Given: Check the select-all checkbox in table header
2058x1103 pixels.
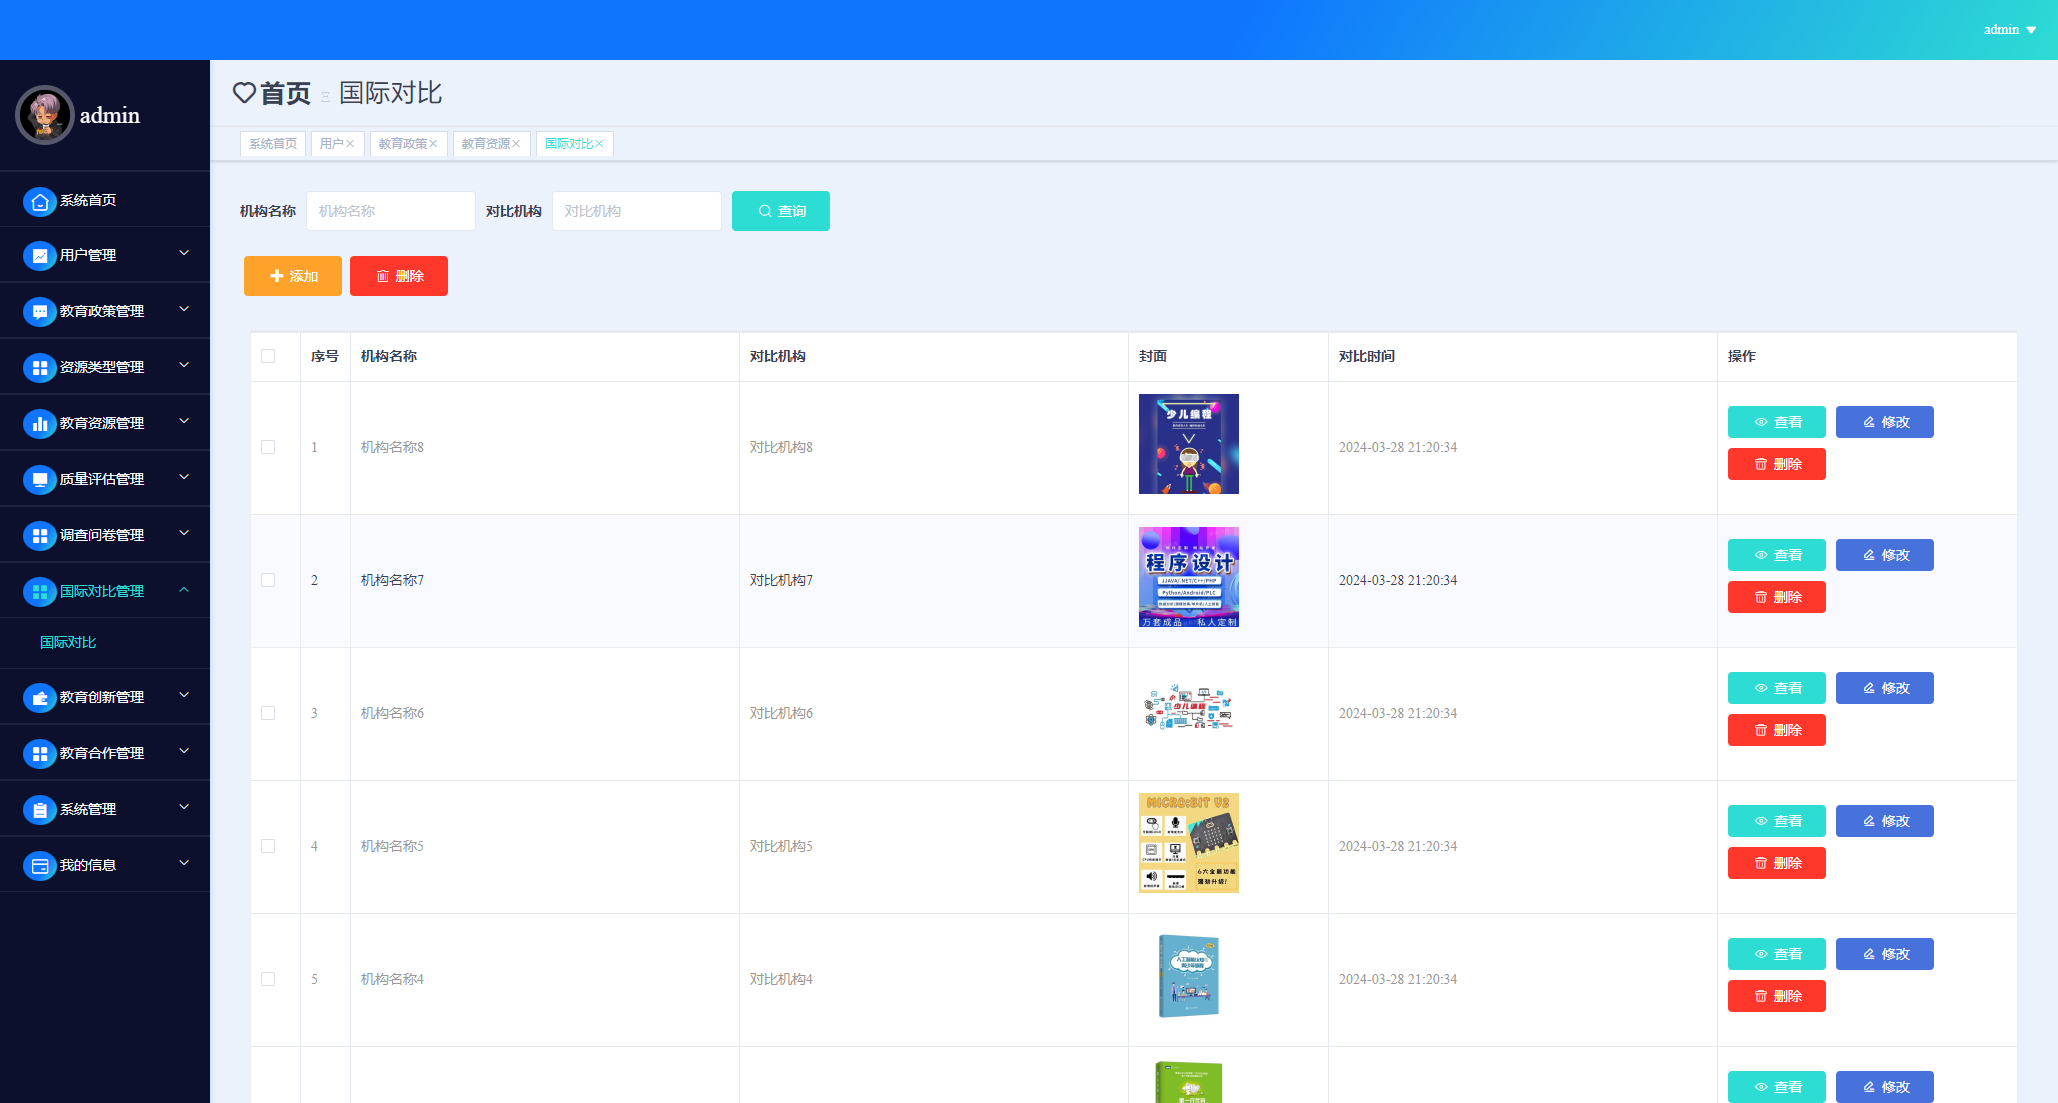Looking at the screenshot, I should pos(268,356).
